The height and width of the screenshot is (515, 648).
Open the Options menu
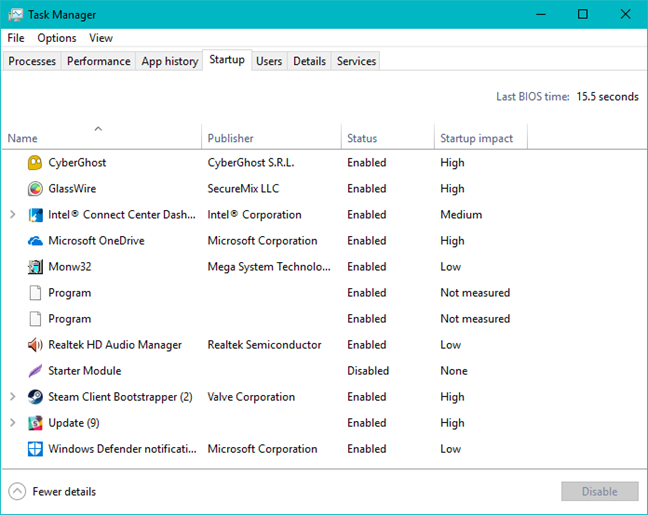(x=57, y=38)
